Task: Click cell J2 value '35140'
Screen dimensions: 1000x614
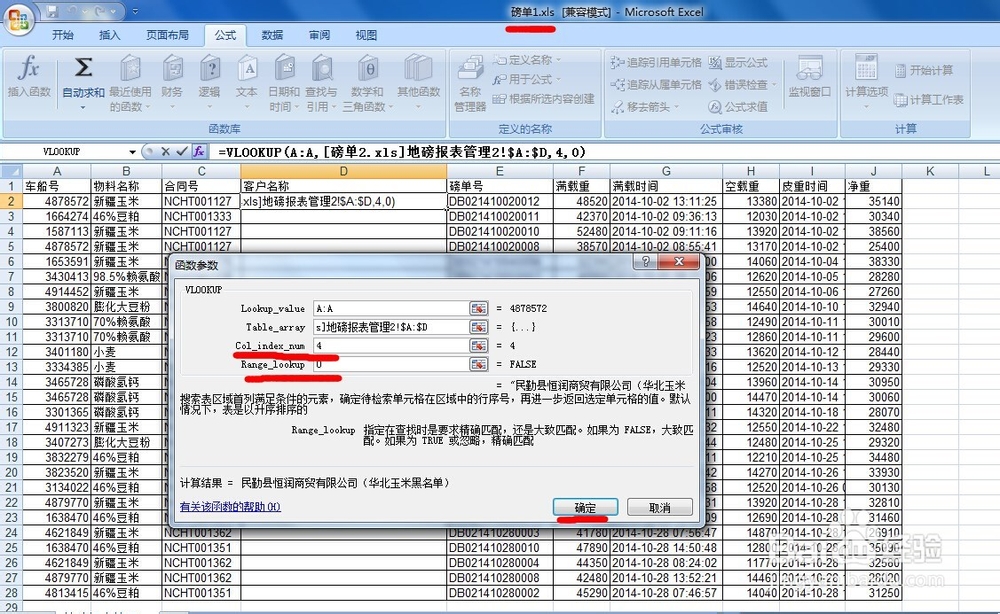Action: [x=873, y=201]
